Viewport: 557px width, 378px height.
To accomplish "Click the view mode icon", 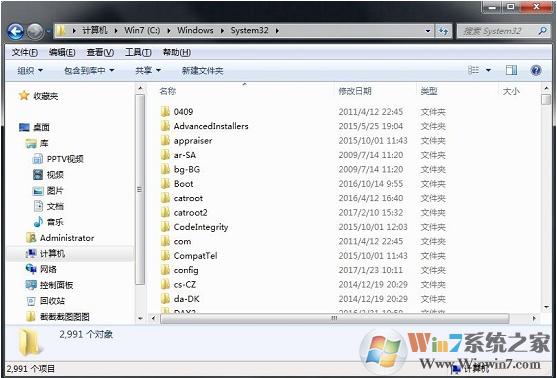I will click(x=474, y=70).
